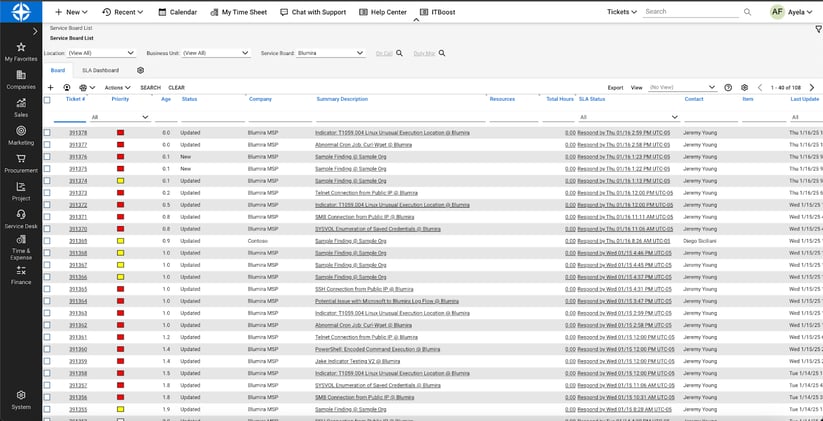Open ticket 391377 link
The height and width of the screenshot is (421, 823).
[77, 144]
